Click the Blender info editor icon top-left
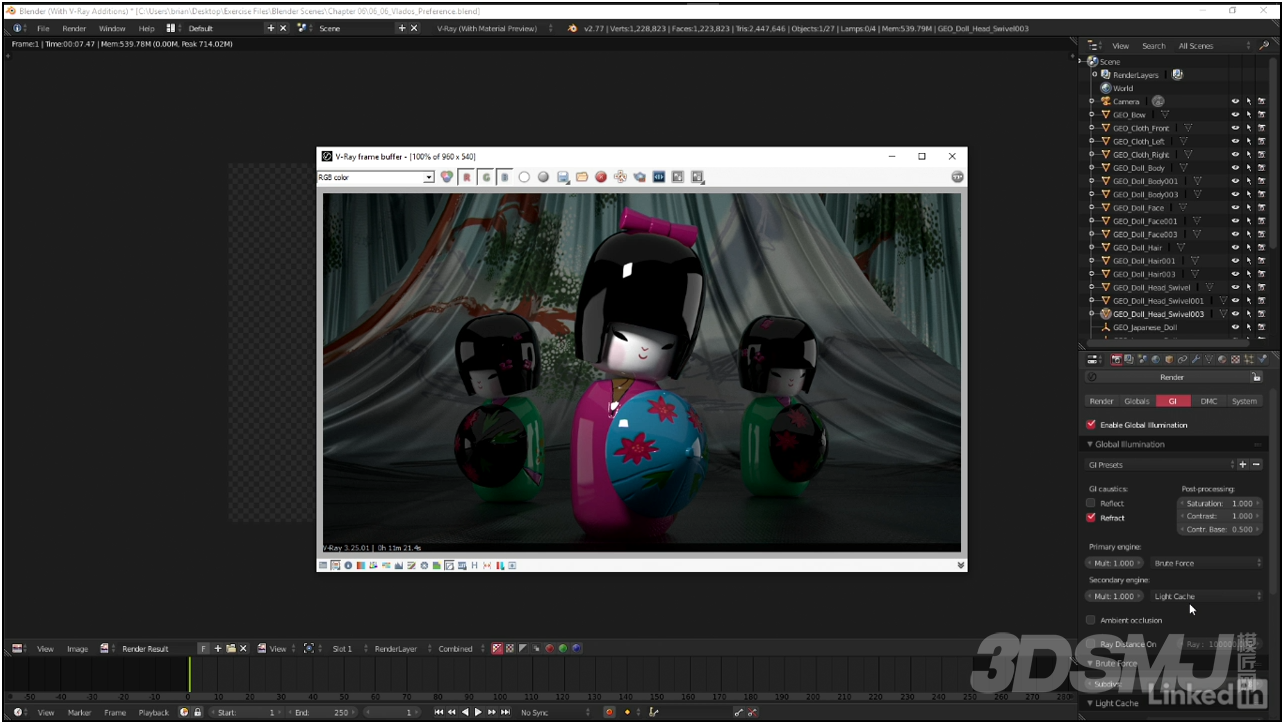Viewport: 1284px width, 724px height. (x=18, y=28)
